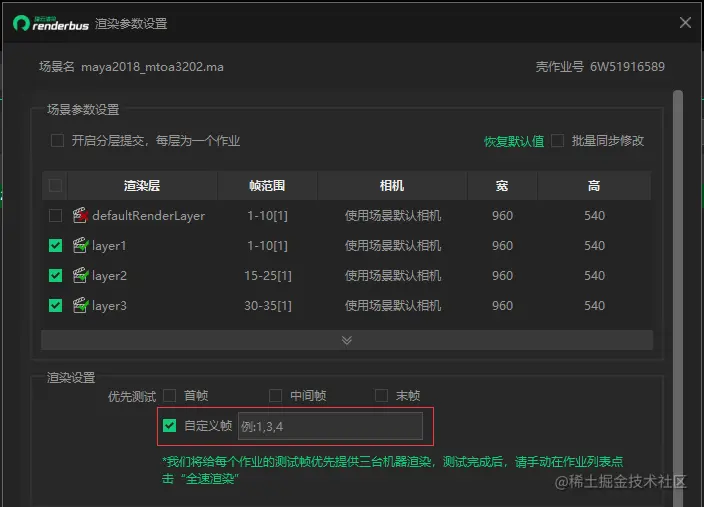Click the layer3 clapperboard icon
This screenshot has height=507, width=704.
80,306
